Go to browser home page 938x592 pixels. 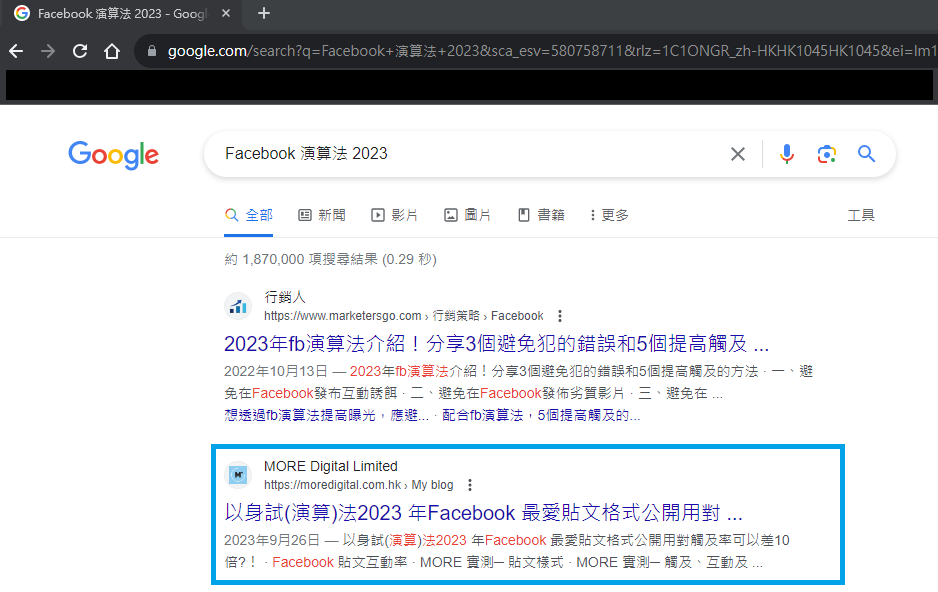112,51
